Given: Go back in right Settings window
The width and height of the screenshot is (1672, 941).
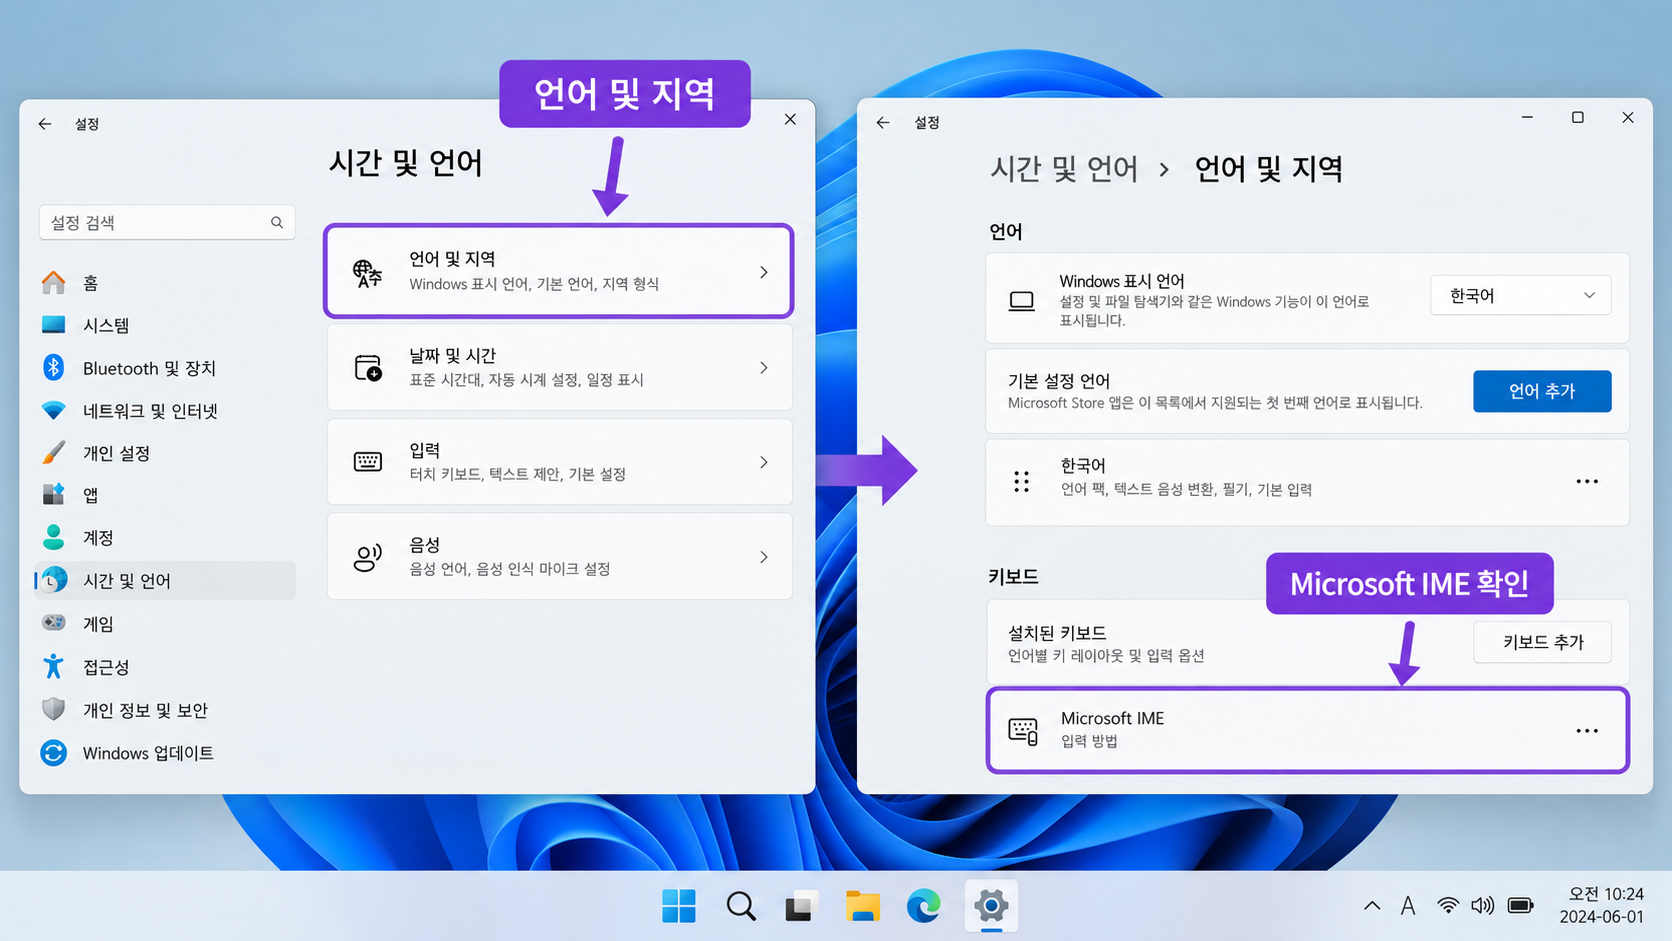Looking at the screenshot, I should pos(882,122).
